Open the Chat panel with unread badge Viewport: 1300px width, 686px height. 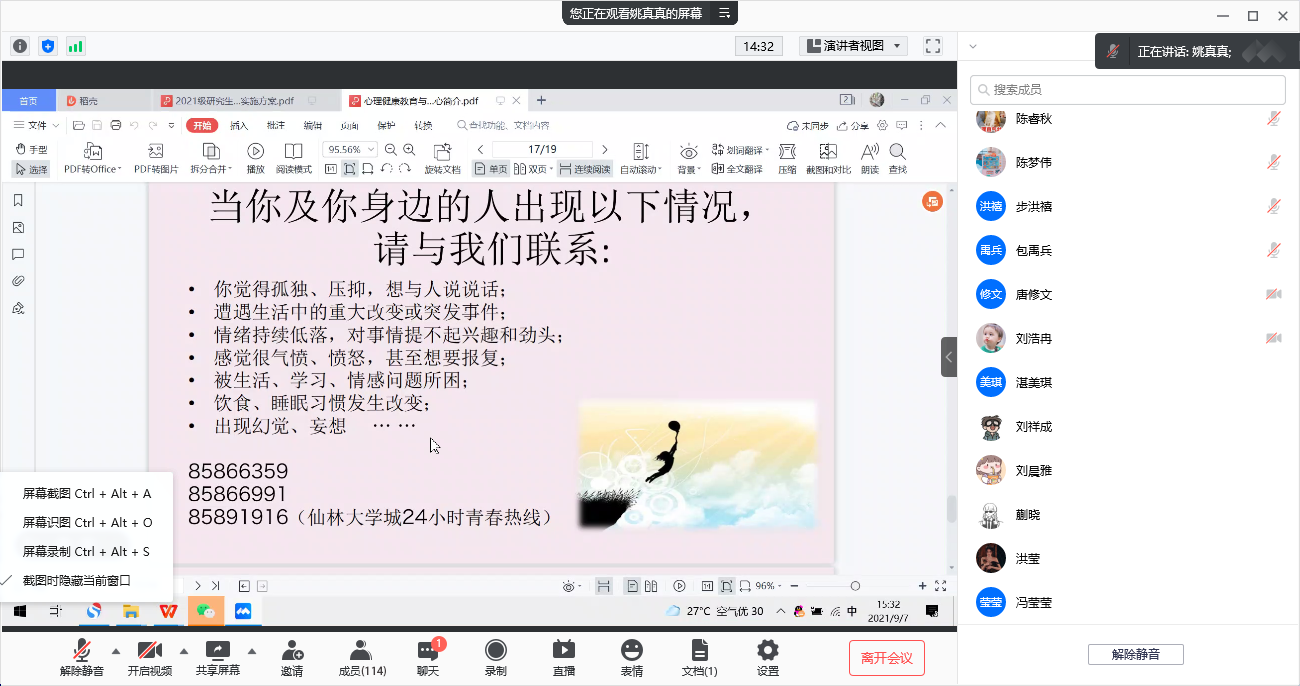(428, 656)
